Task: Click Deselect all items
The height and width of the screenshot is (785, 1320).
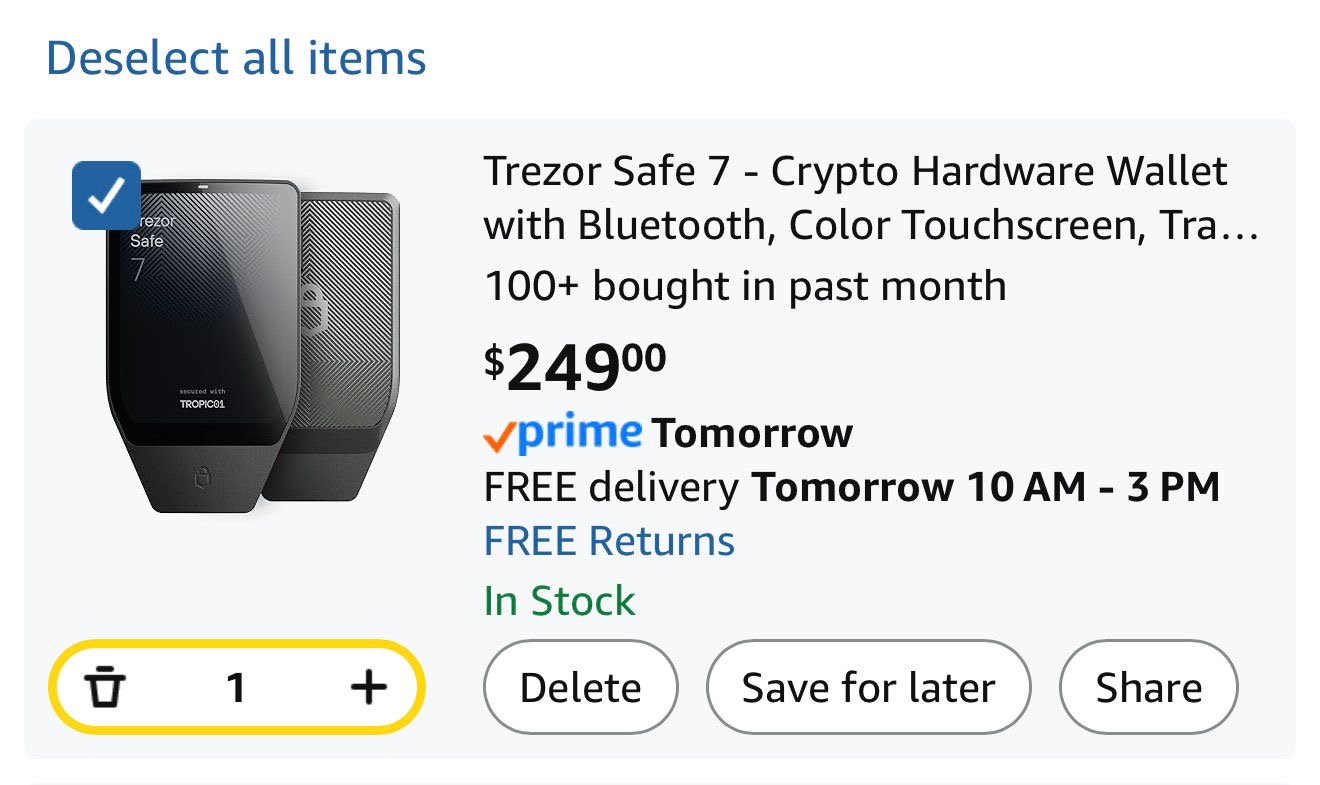Action: [236, 57]
